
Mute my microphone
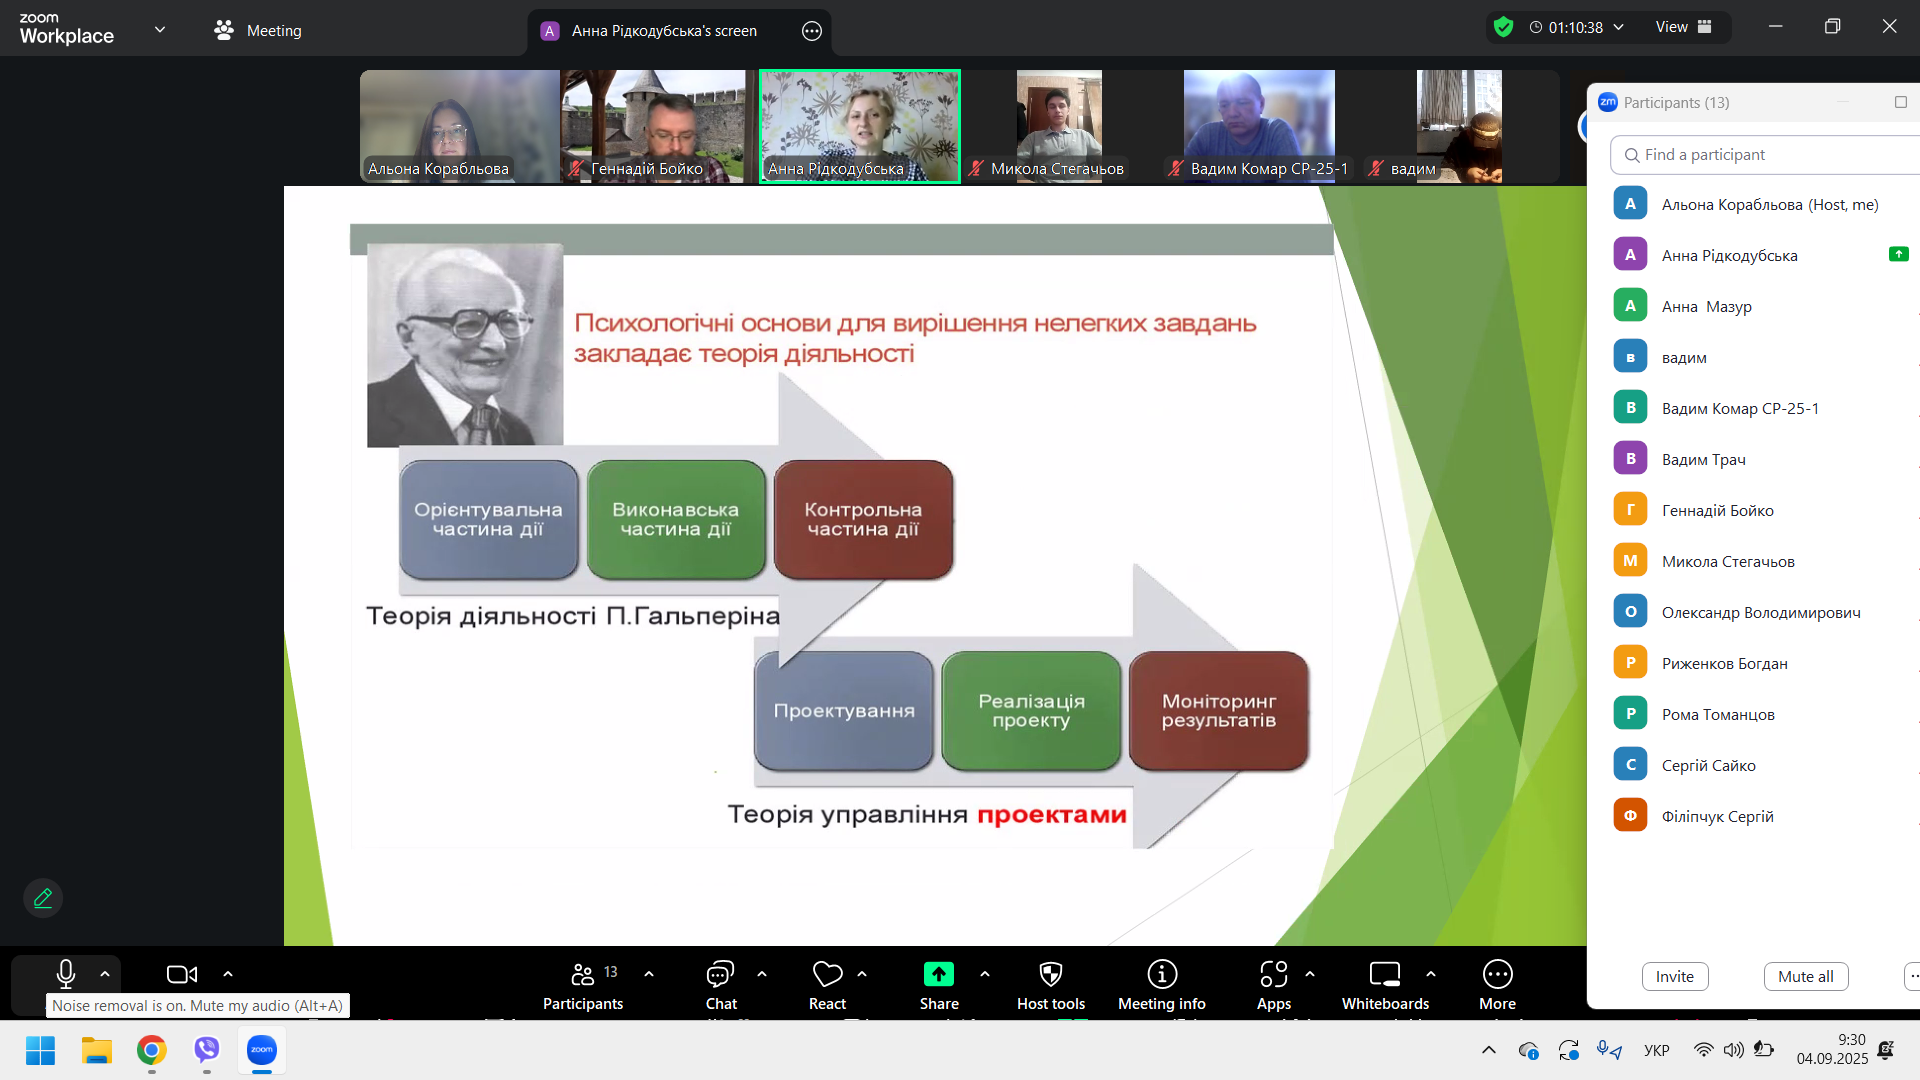66,974
